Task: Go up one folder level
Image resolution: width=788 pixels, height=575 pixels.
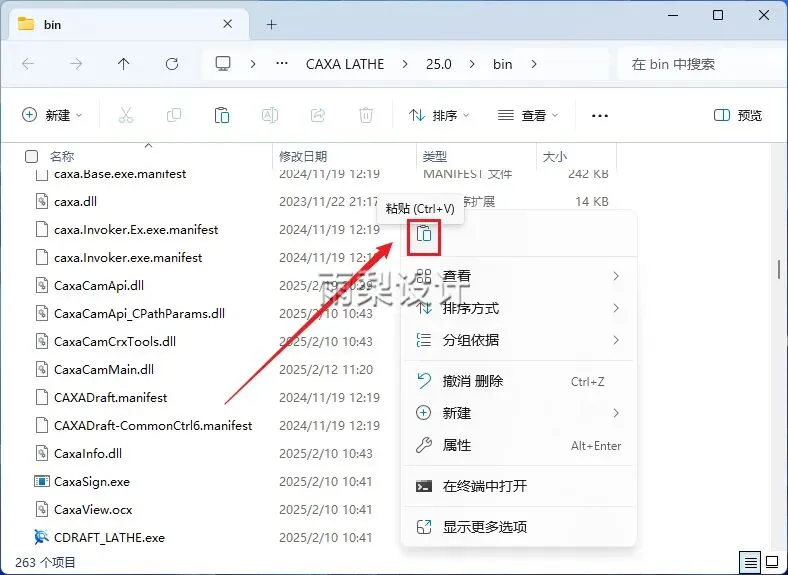Action: tap(124, 64)
